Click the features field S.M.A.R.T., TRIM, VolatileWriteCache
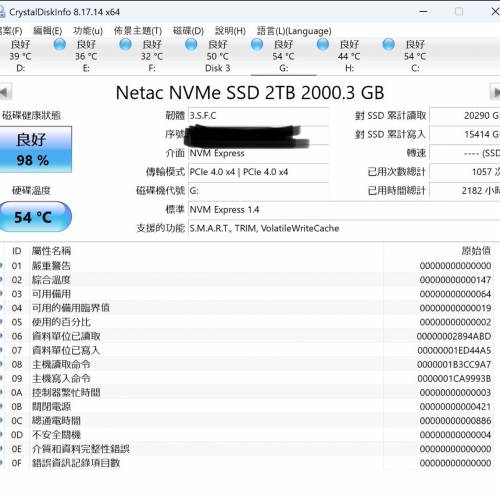Screen dimensions: 500x500 [344, 228]
